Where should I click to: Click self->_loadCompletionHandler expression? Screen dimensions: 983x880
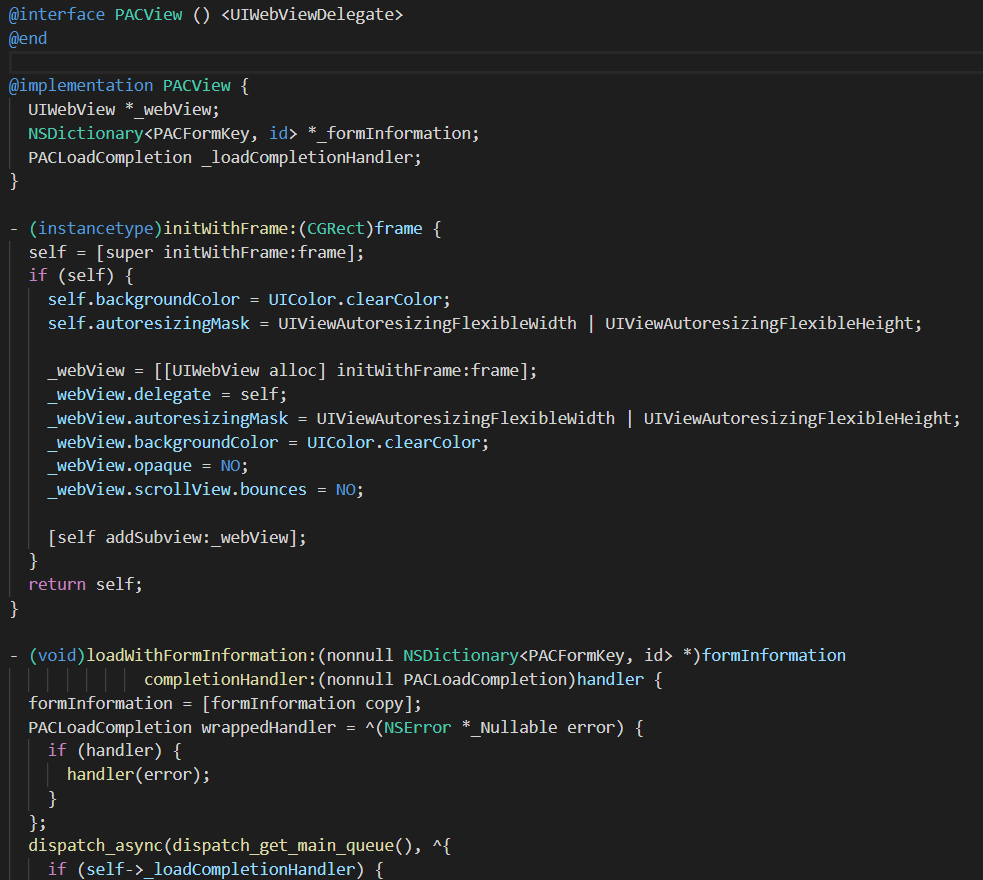[x=220, y=870]
